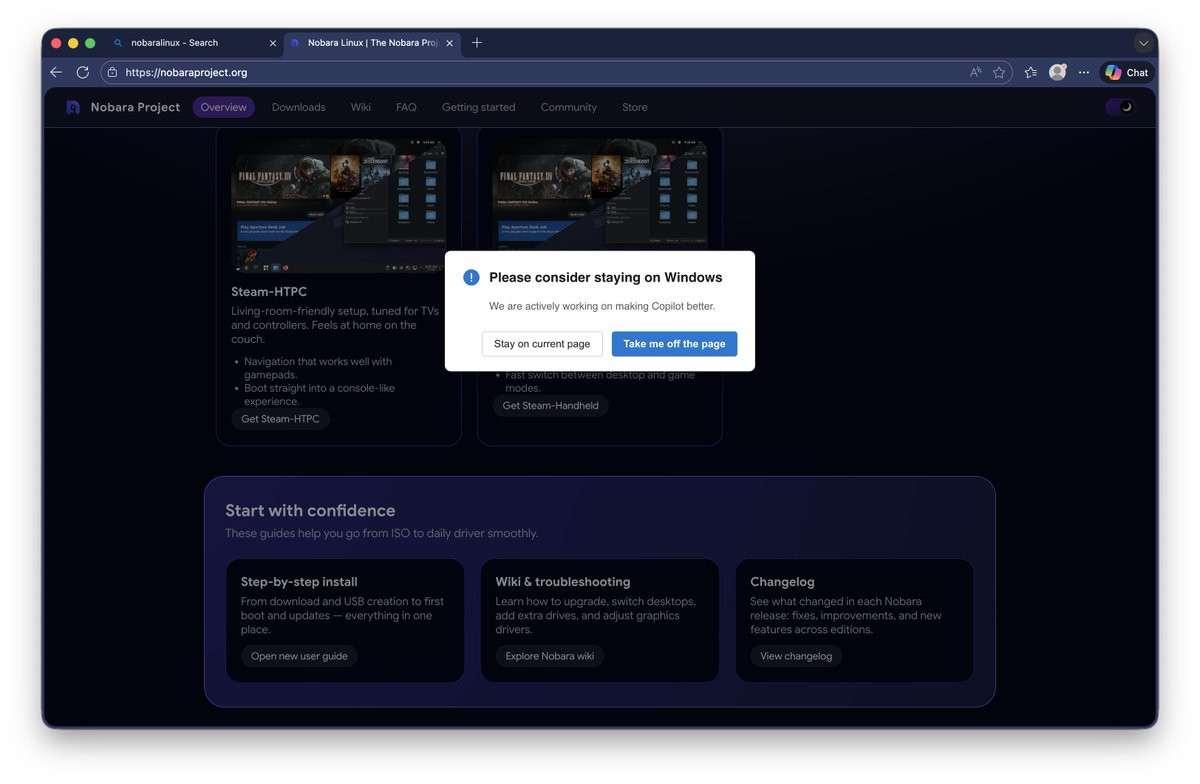Click Get Steam-HTPC button
1200x784 pixels.
tap(281, 419)
